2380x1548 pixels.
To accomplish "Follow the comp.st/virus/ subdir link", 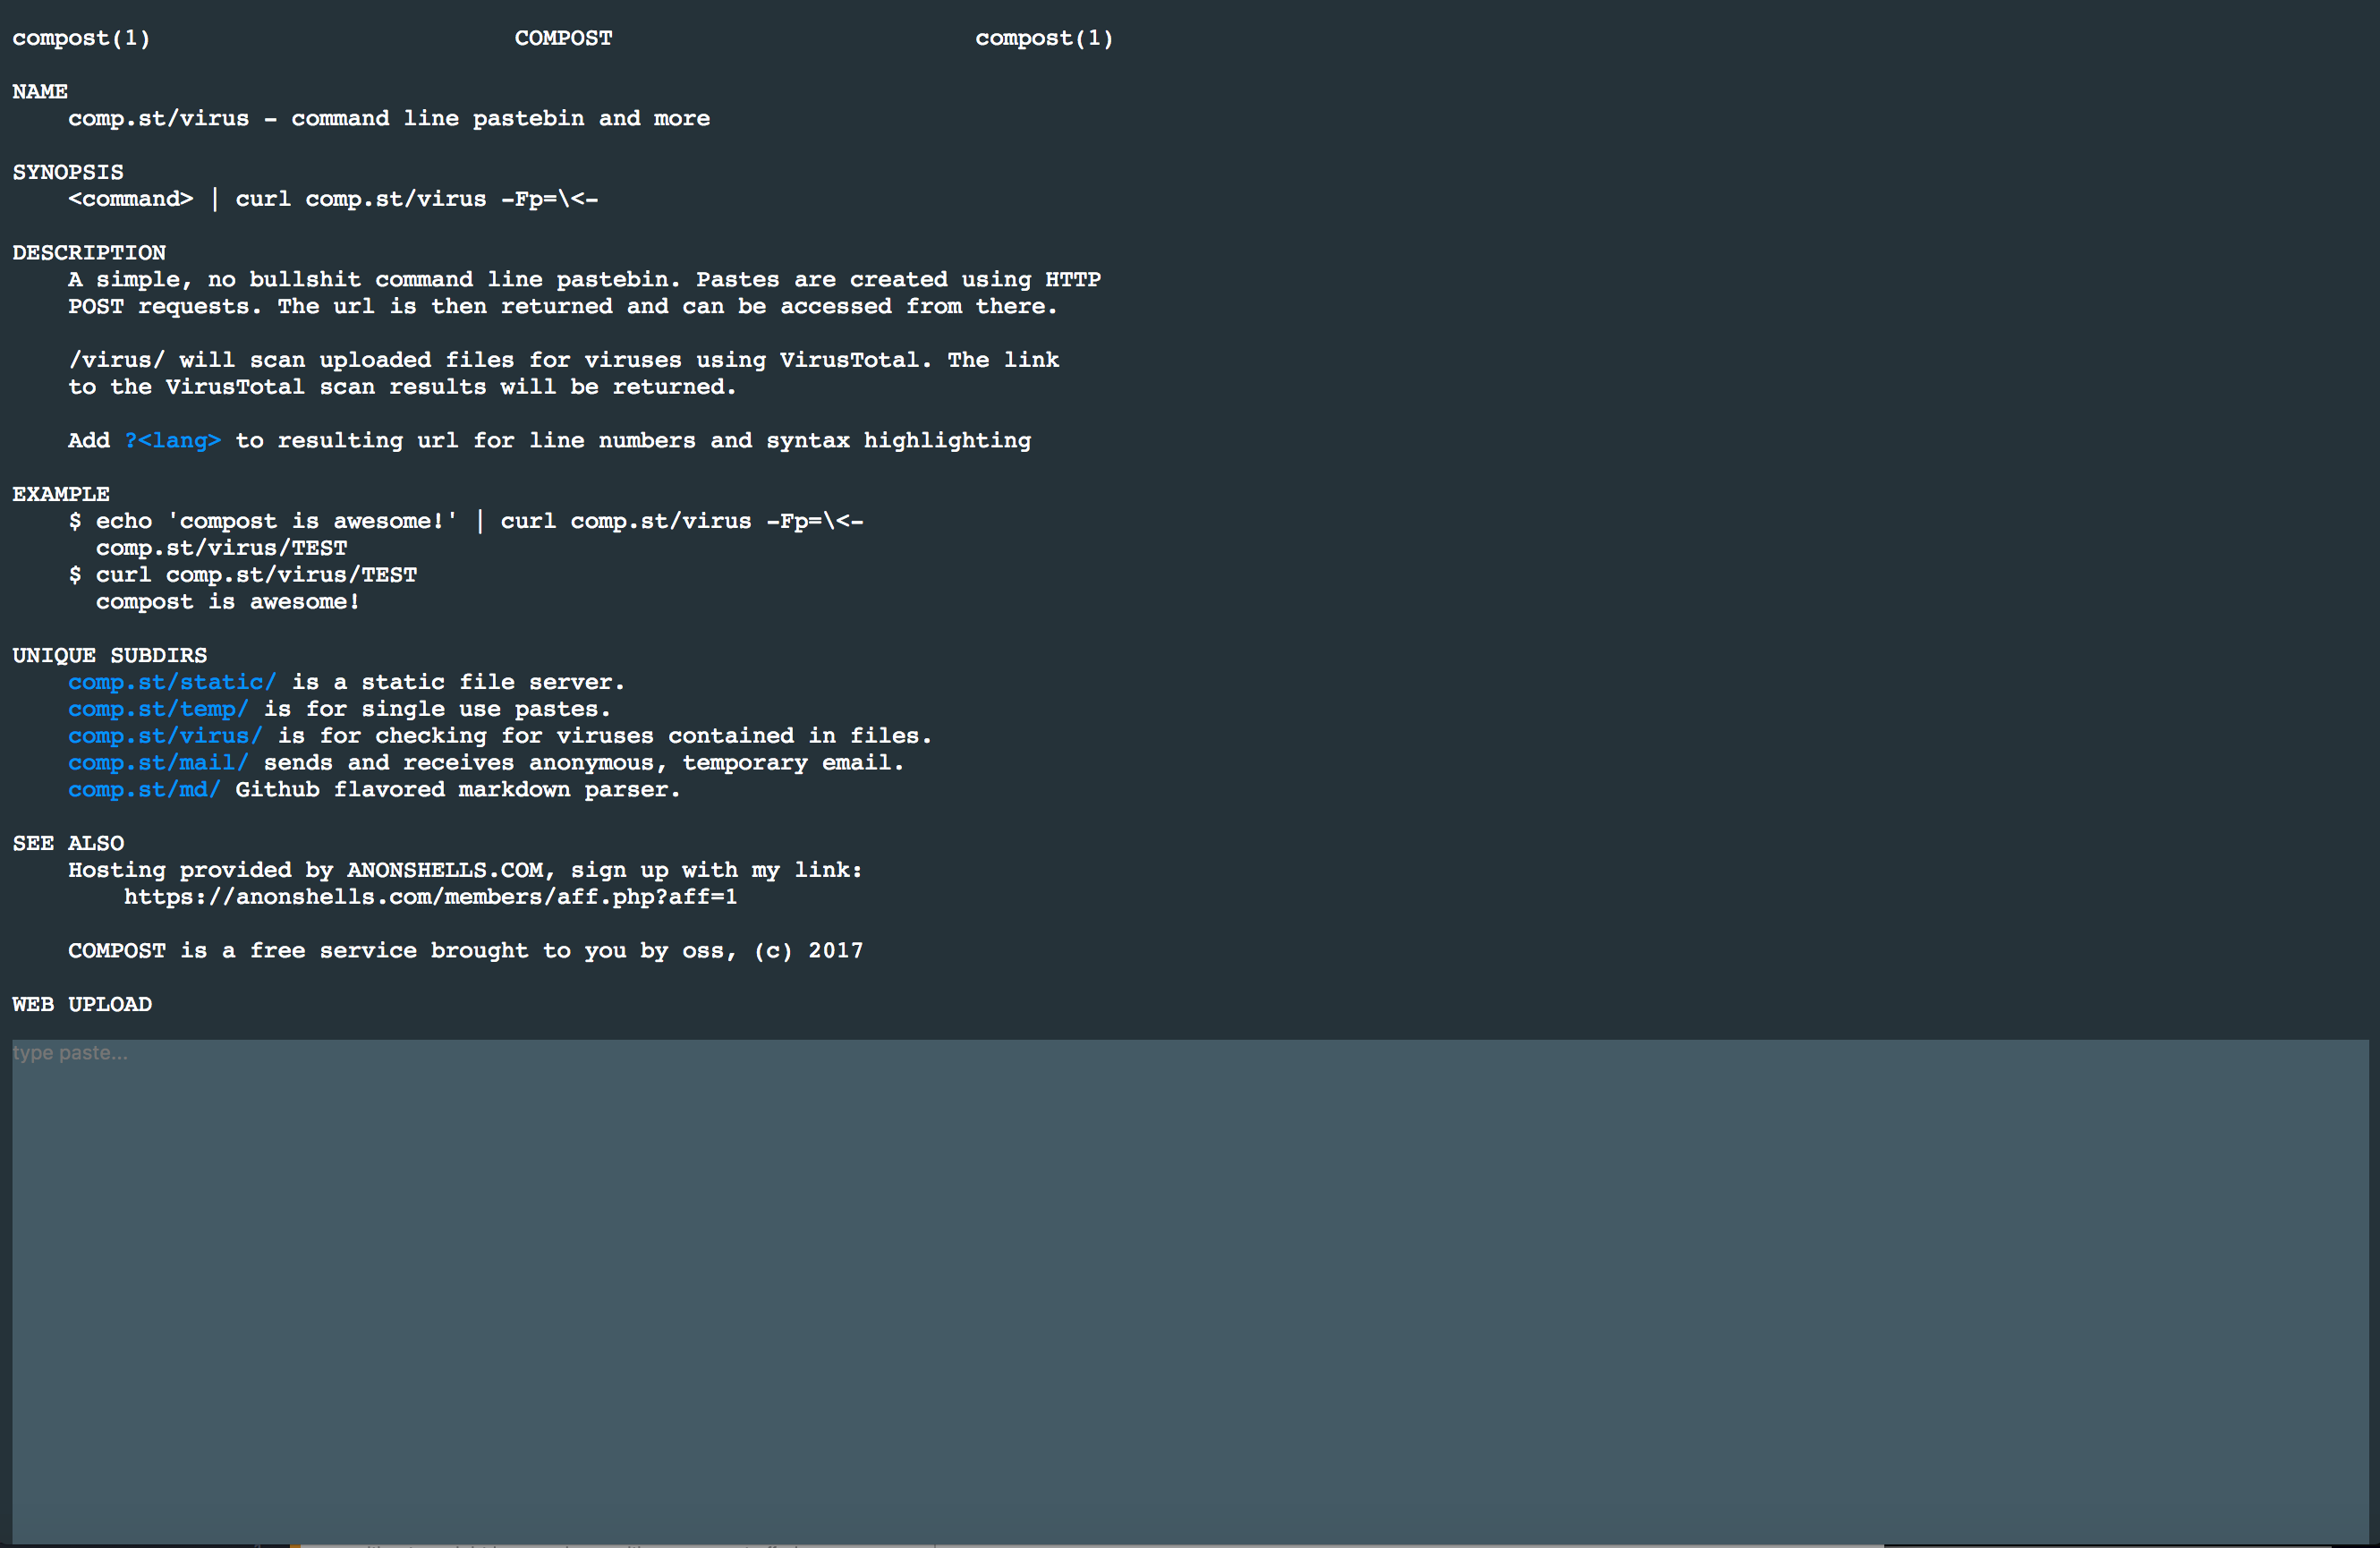I will pos(165,736).
